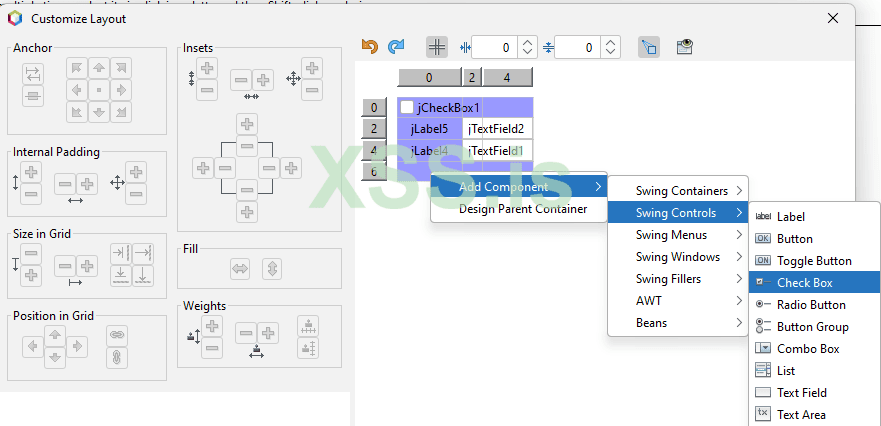
Task: Expand Swing Windows submenu
Action: click(x=678, y=257)
